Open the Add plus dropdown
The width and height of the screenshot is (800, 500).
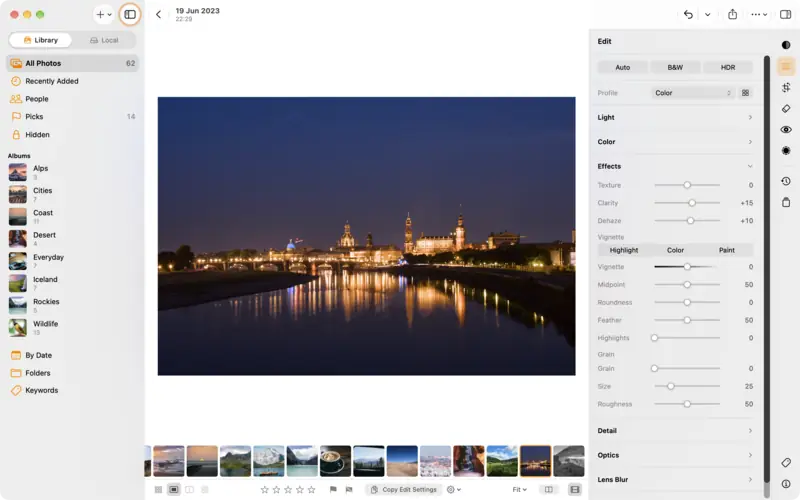tap(104, 14)
